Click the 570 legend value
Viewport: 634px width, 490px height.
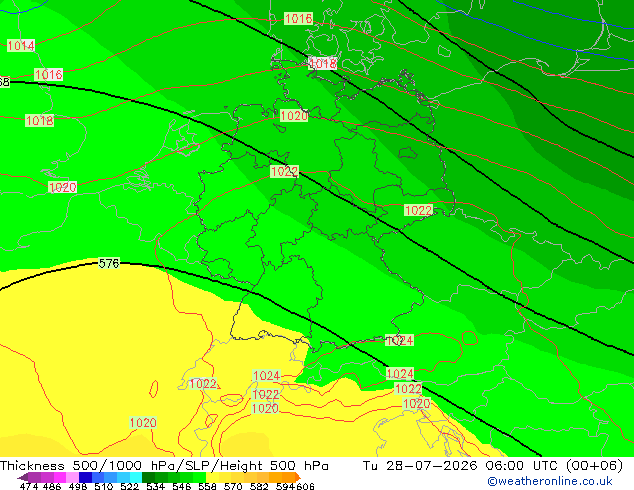233,486
